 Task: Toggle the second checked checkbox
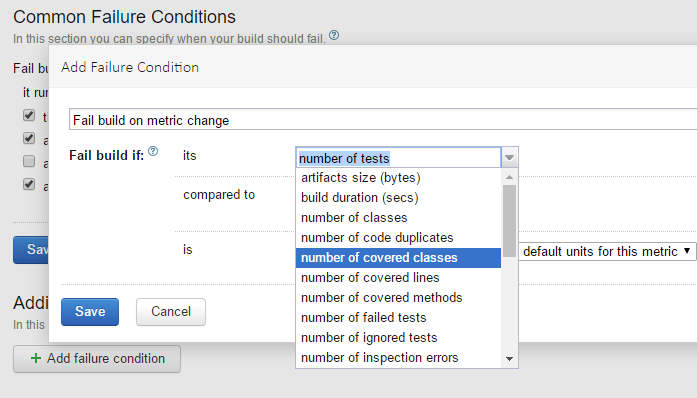pyautogui.click(x=29, y=138)
